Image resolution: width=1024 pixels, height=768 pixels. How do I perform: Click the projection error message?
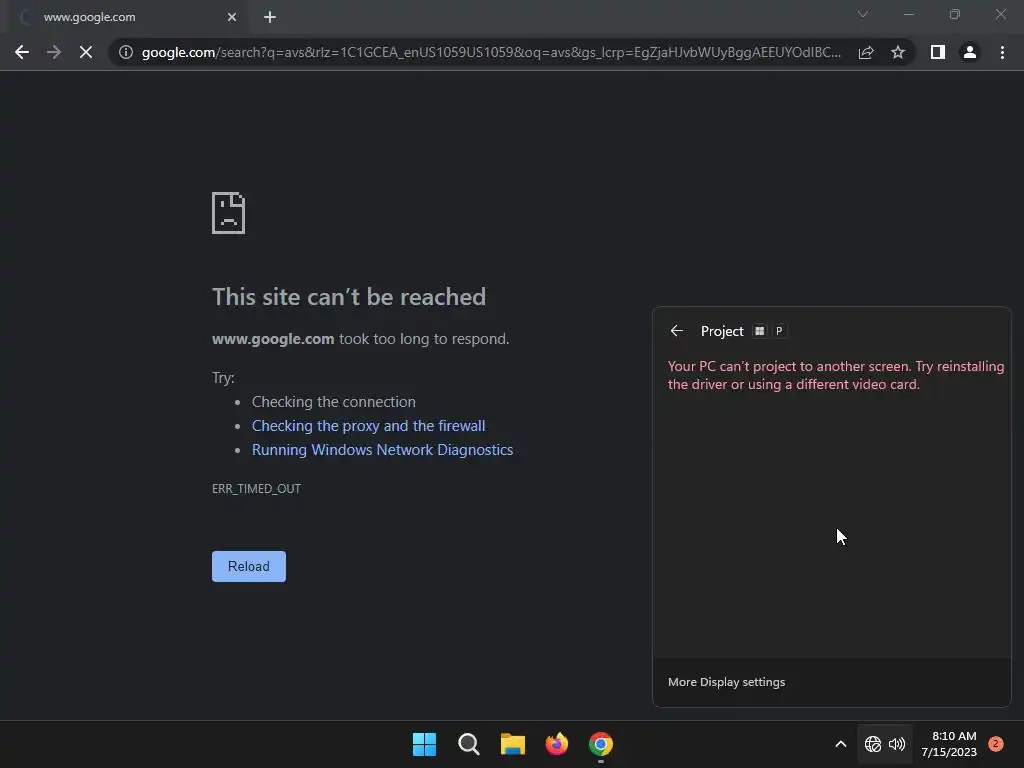[836, 375]
